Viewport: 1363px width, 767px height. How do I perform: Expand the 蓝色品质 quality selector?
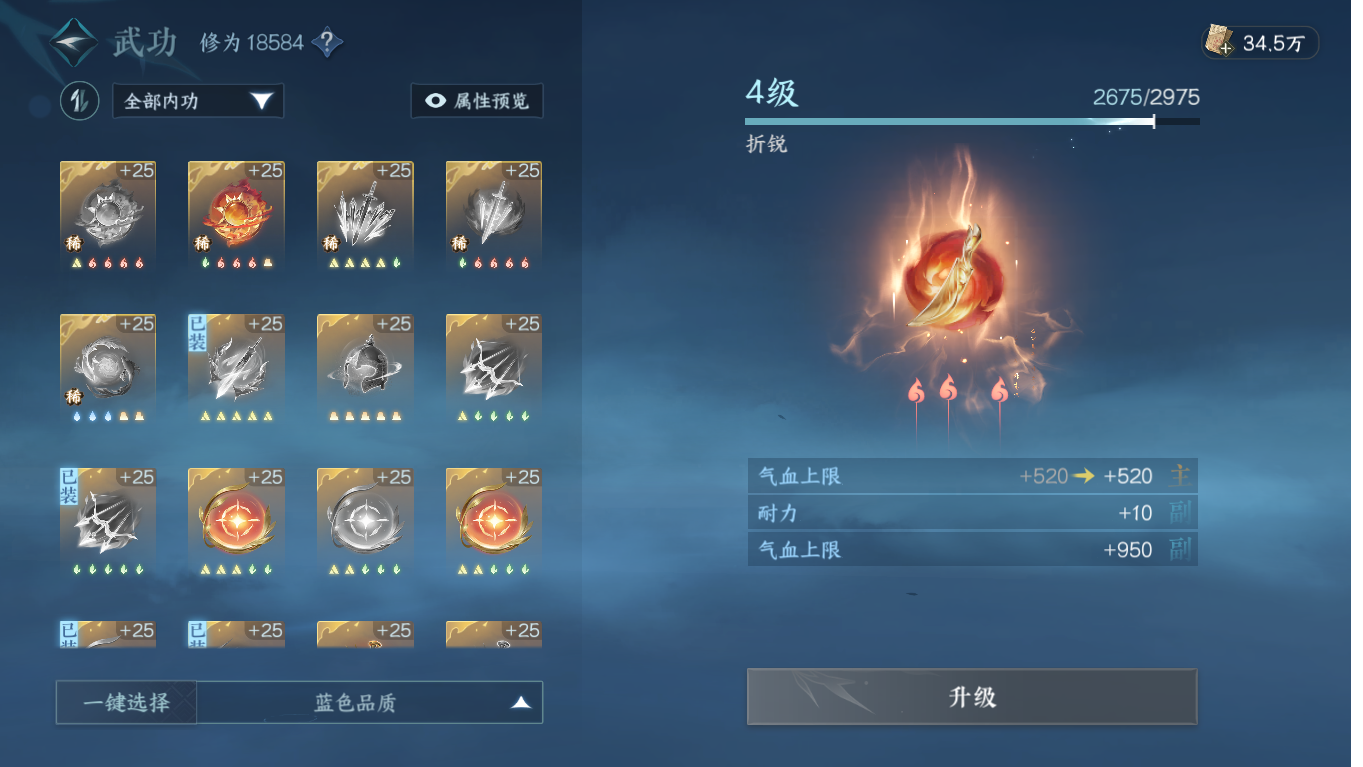(370, 702)
